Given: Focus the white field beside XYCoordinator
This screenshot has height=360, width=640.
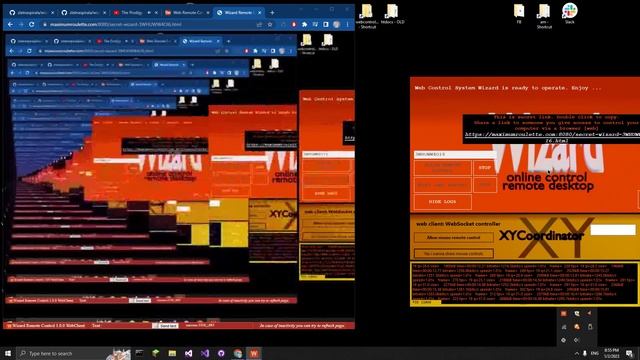Looking at the screenshot, I should point(613,230).
